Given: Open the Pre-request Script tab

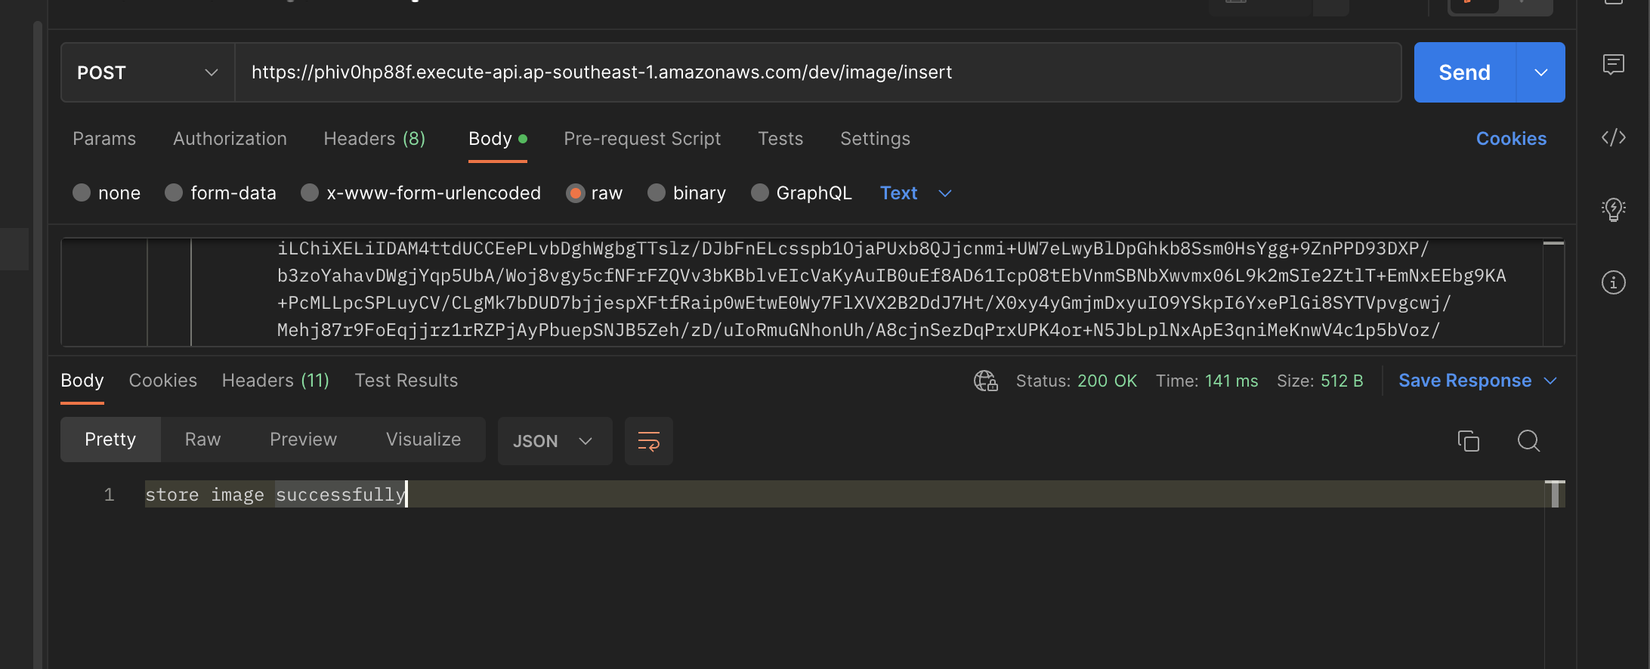Looking at the screenshot, I should coord(642,139).
